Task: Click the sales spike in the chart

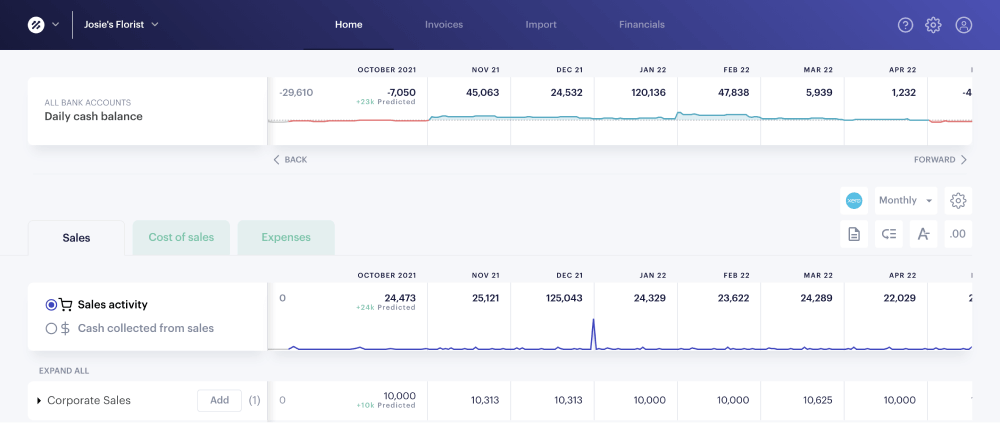Action: 594,332
